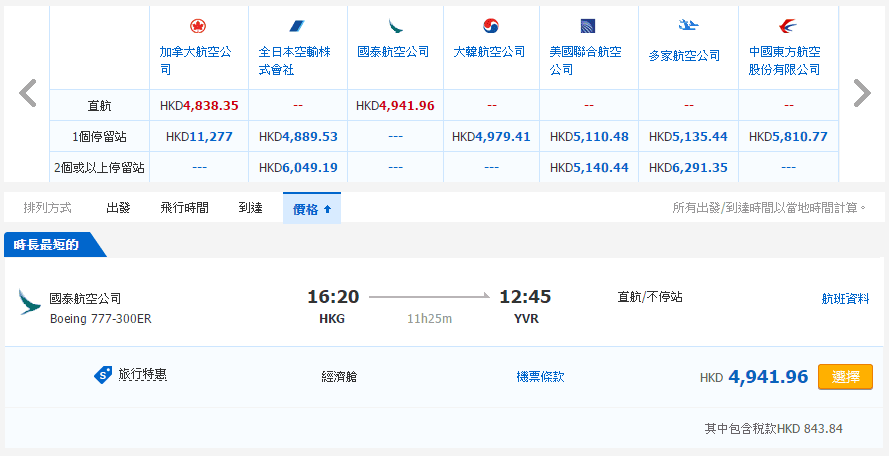This screenshot has width=889, height=456.
Task: Sort results by 飛行時間 flight duration
Action: (x=184, y=208)
